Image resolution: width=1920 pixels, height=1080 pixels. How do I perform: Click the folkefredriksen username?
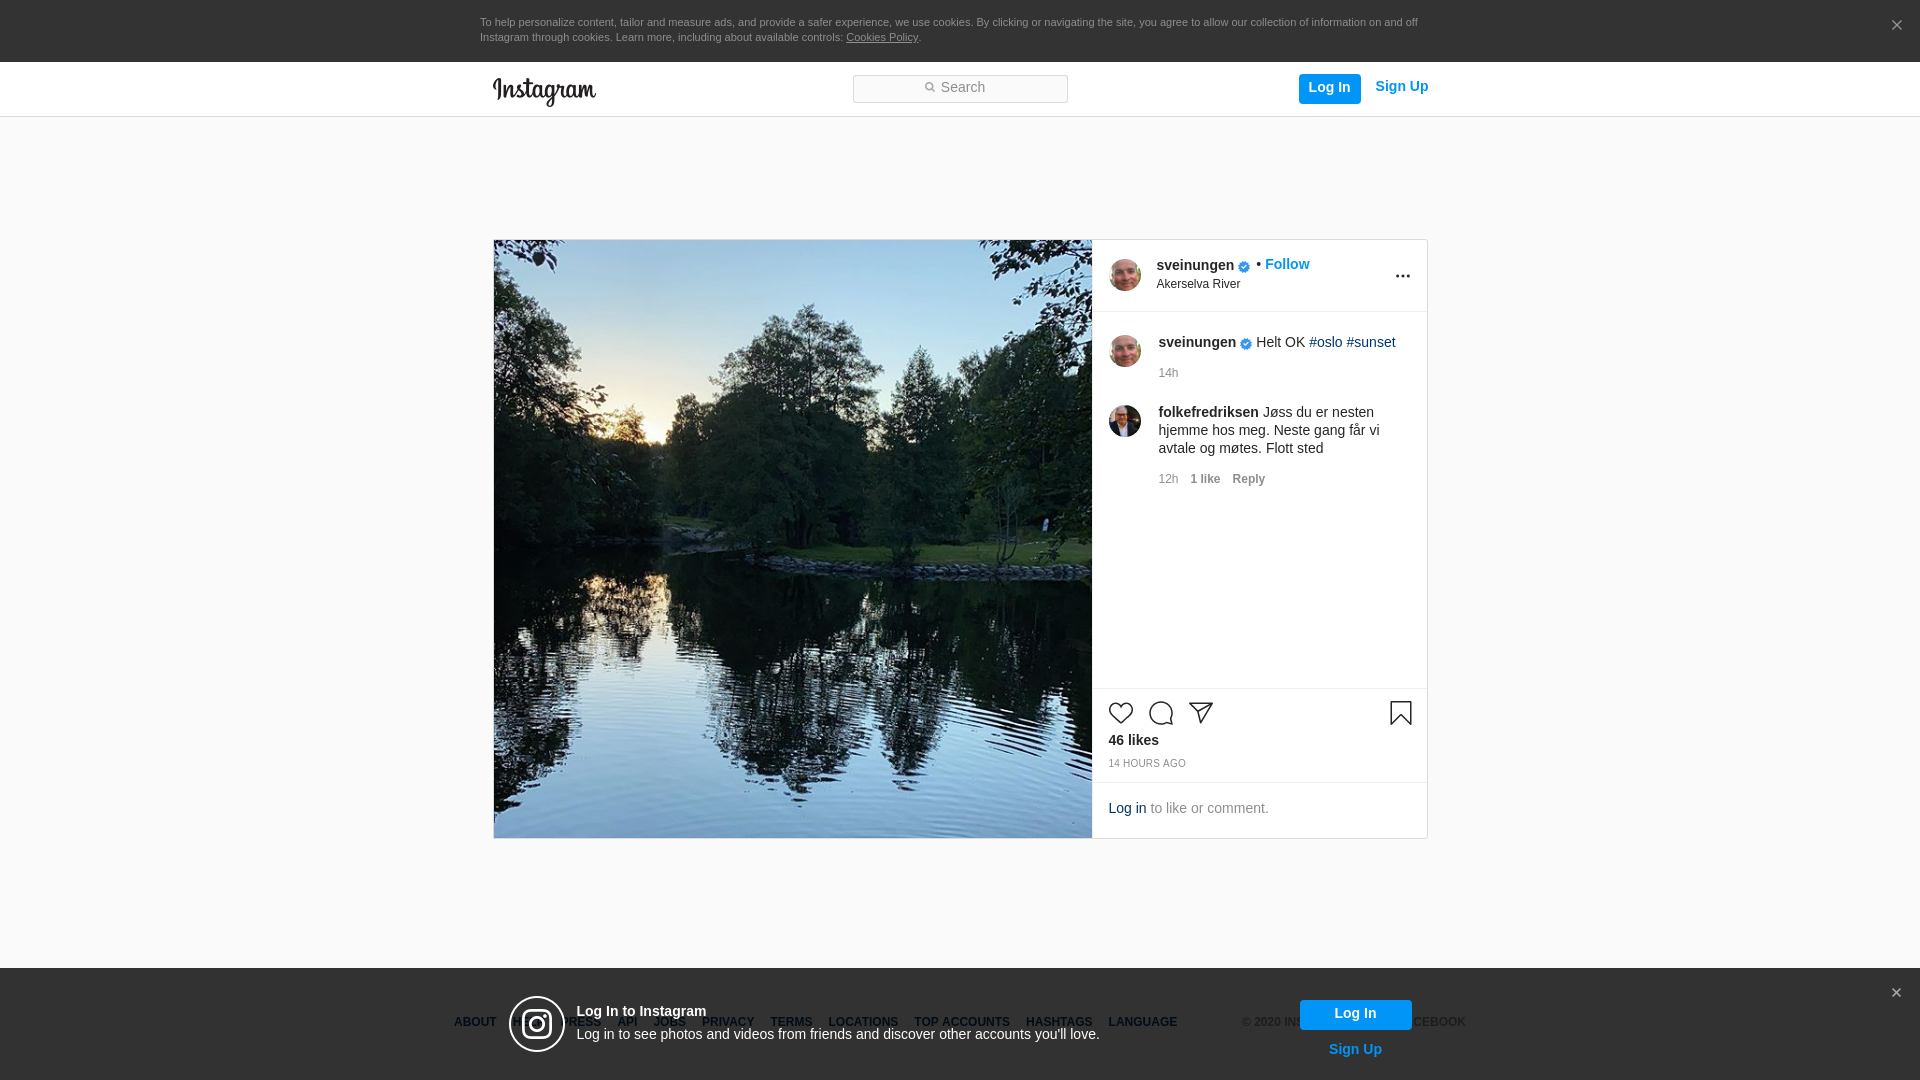1208,412
